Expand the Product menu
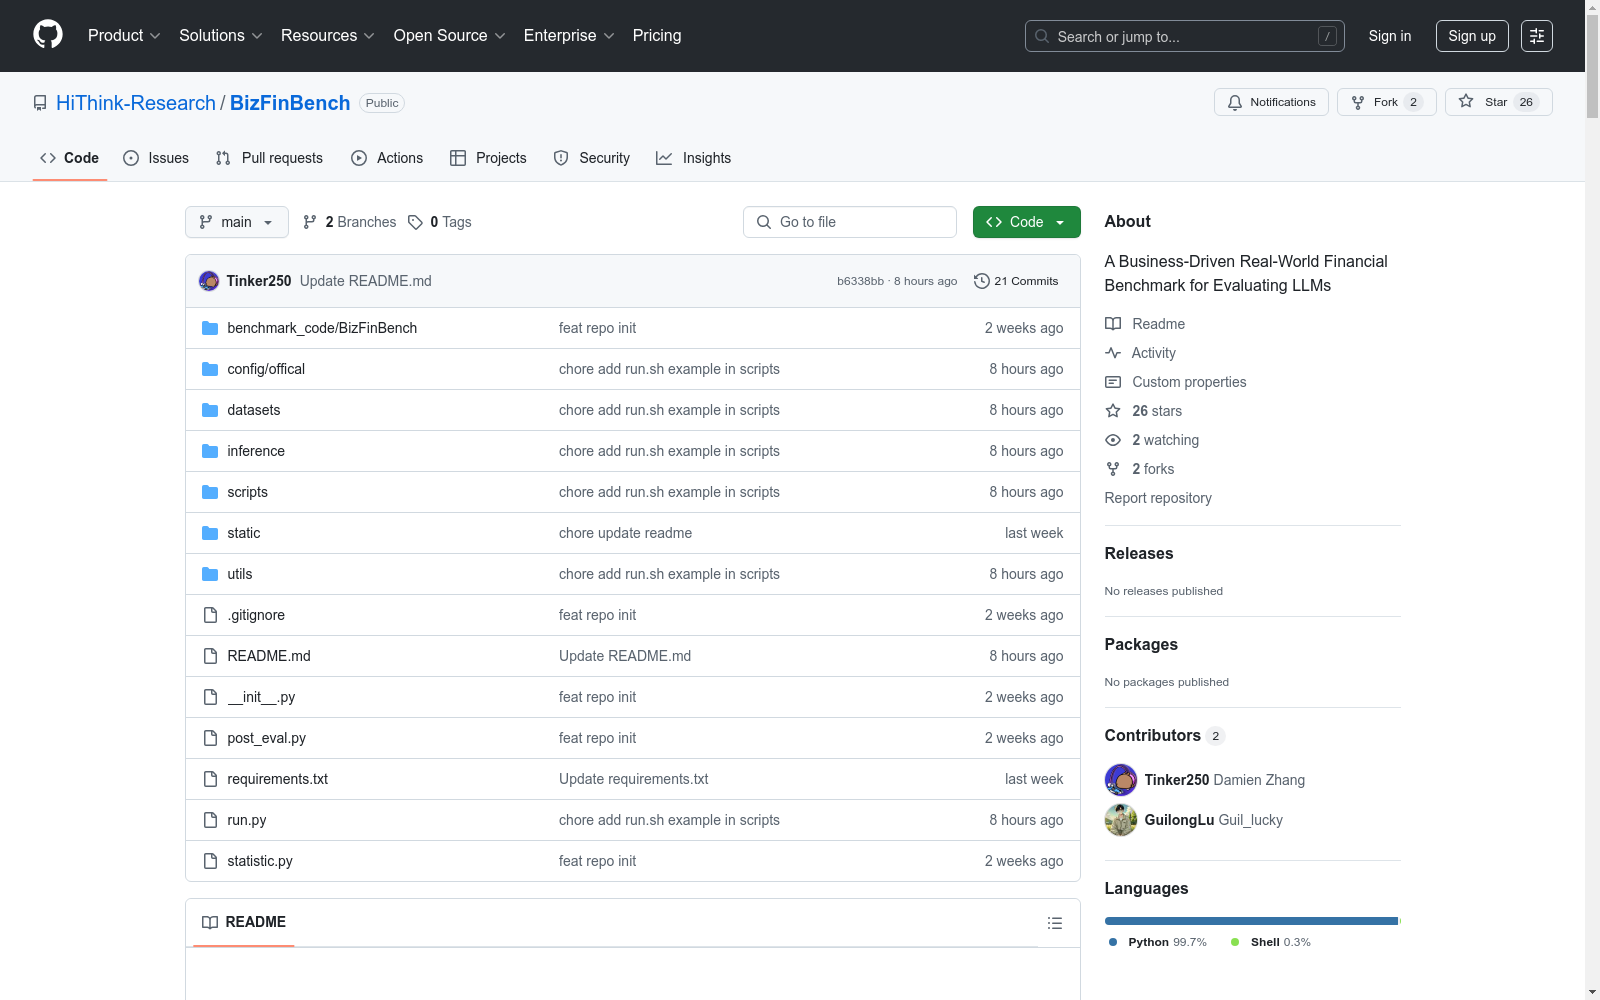Viewport: 1600px width, 1000px height. (124, 36)
